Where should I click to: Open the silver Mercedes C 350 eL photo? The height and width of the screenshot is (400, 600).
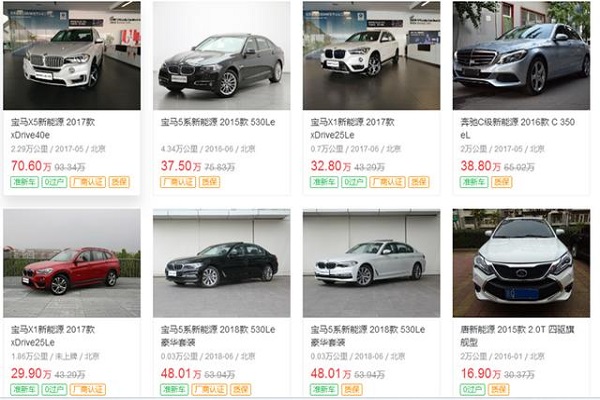(x=521, y=56)
